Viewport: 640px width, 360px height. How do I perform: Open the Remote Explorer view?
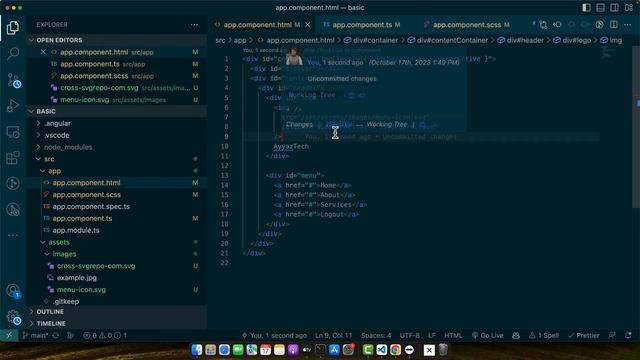click(13, 132)
